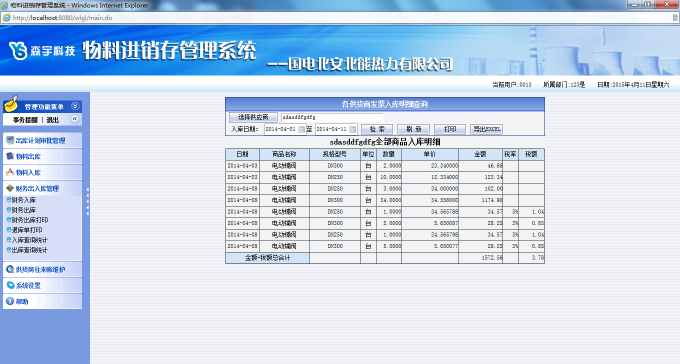
Task: Open the 帮助 menu
Action: tap(42, 301)
